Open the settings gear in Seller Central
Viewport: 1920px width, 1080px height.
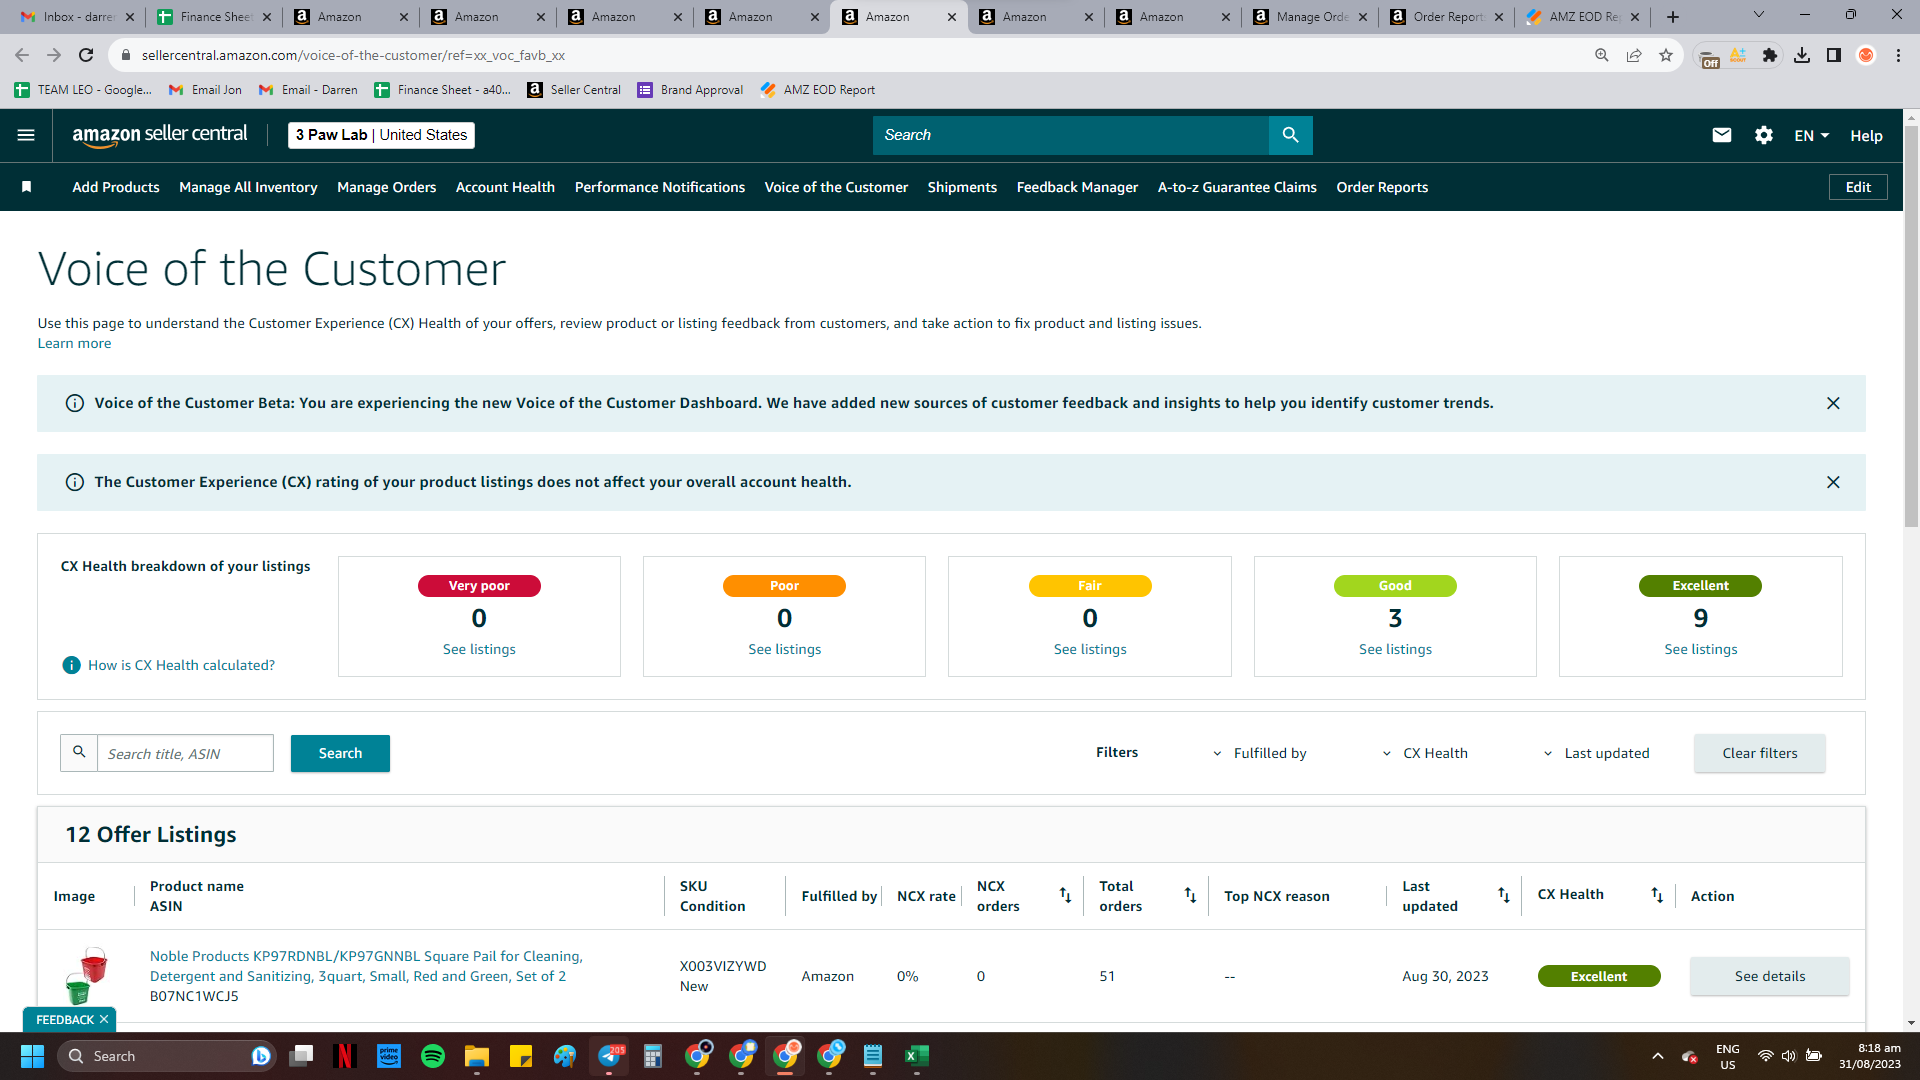(x=1764, y=135)
